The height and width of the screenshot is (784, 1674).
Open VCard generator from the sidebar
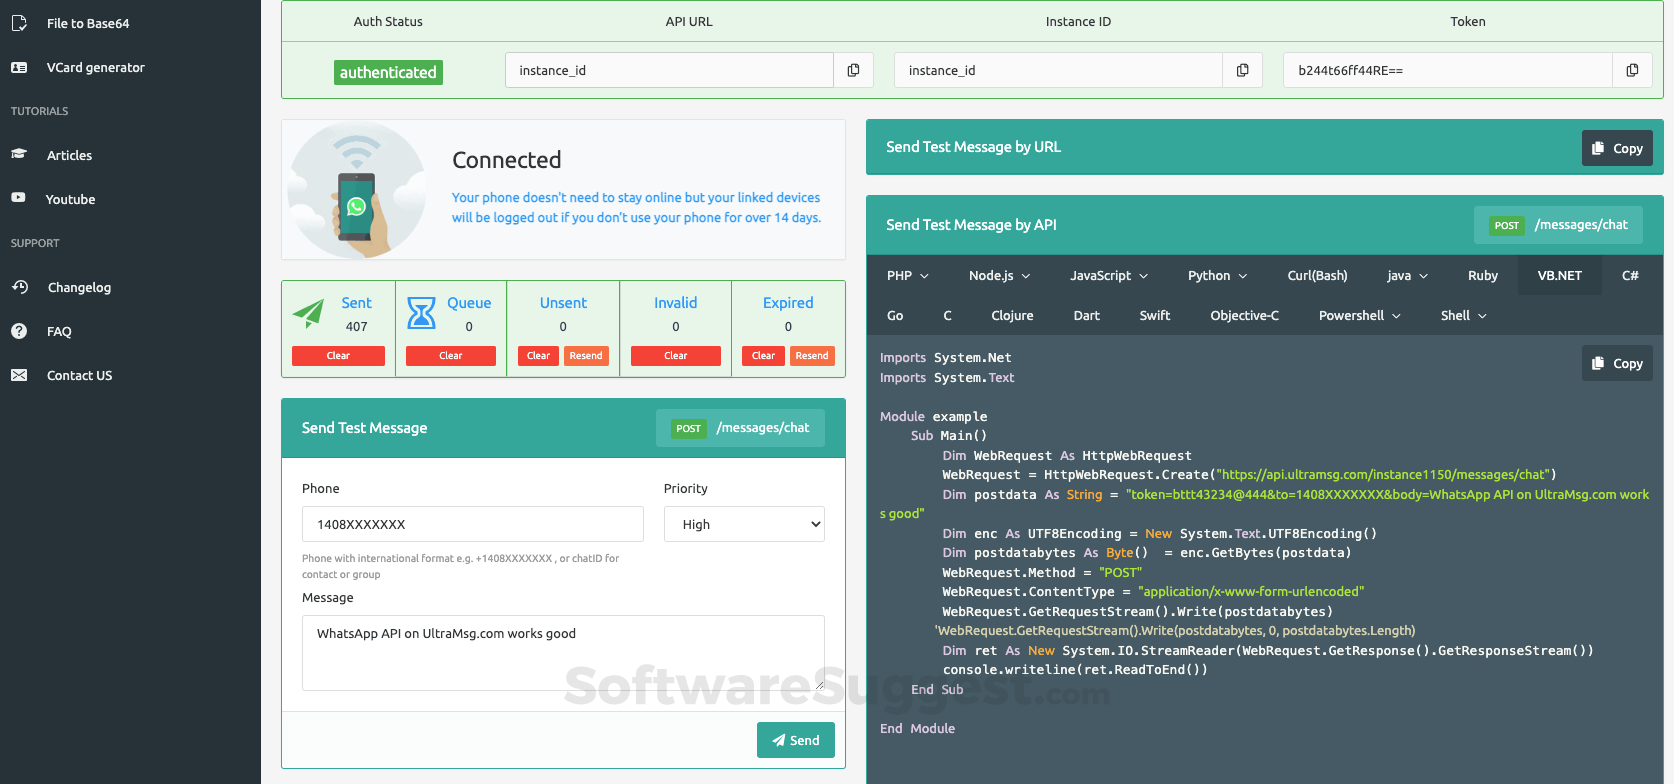pos(95,68)
